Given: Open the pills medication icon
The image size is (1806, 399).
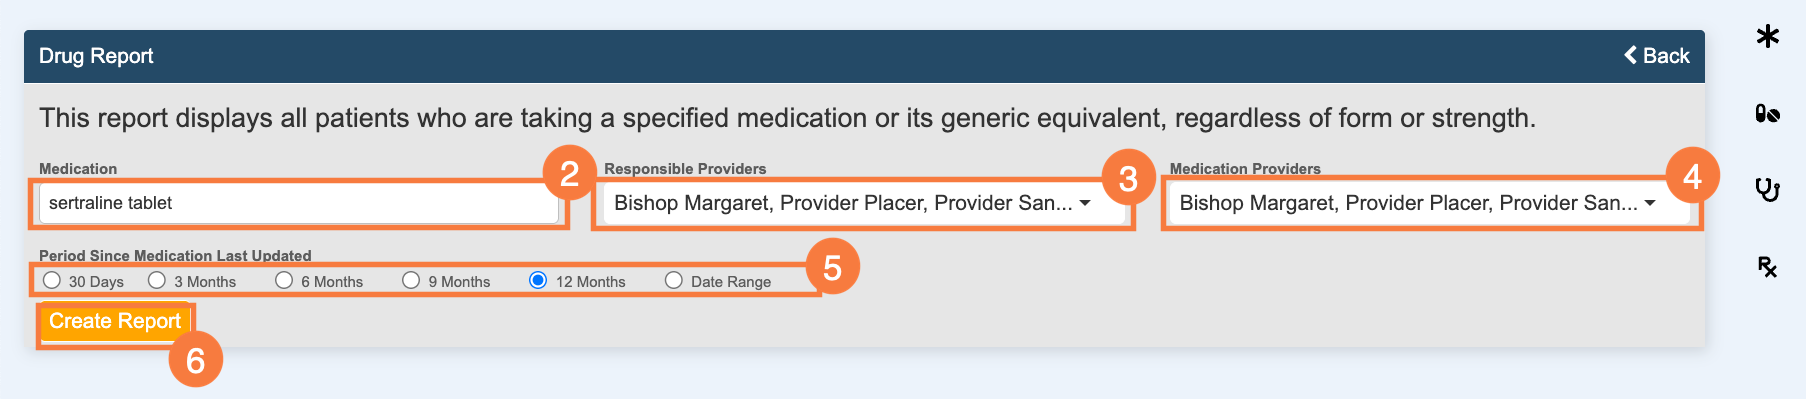Looking at the screenshot, I should pos(1767,113).
